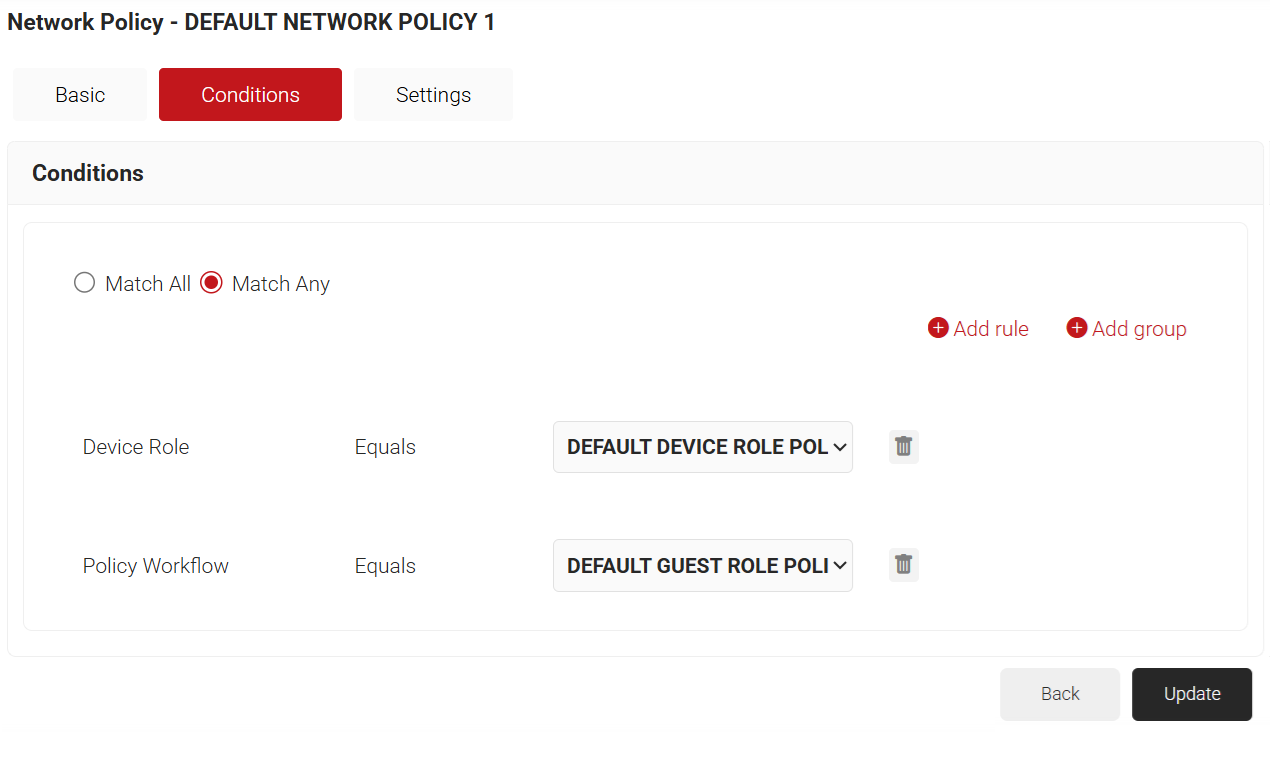Click the Add group link text

tap(1139, 329)
